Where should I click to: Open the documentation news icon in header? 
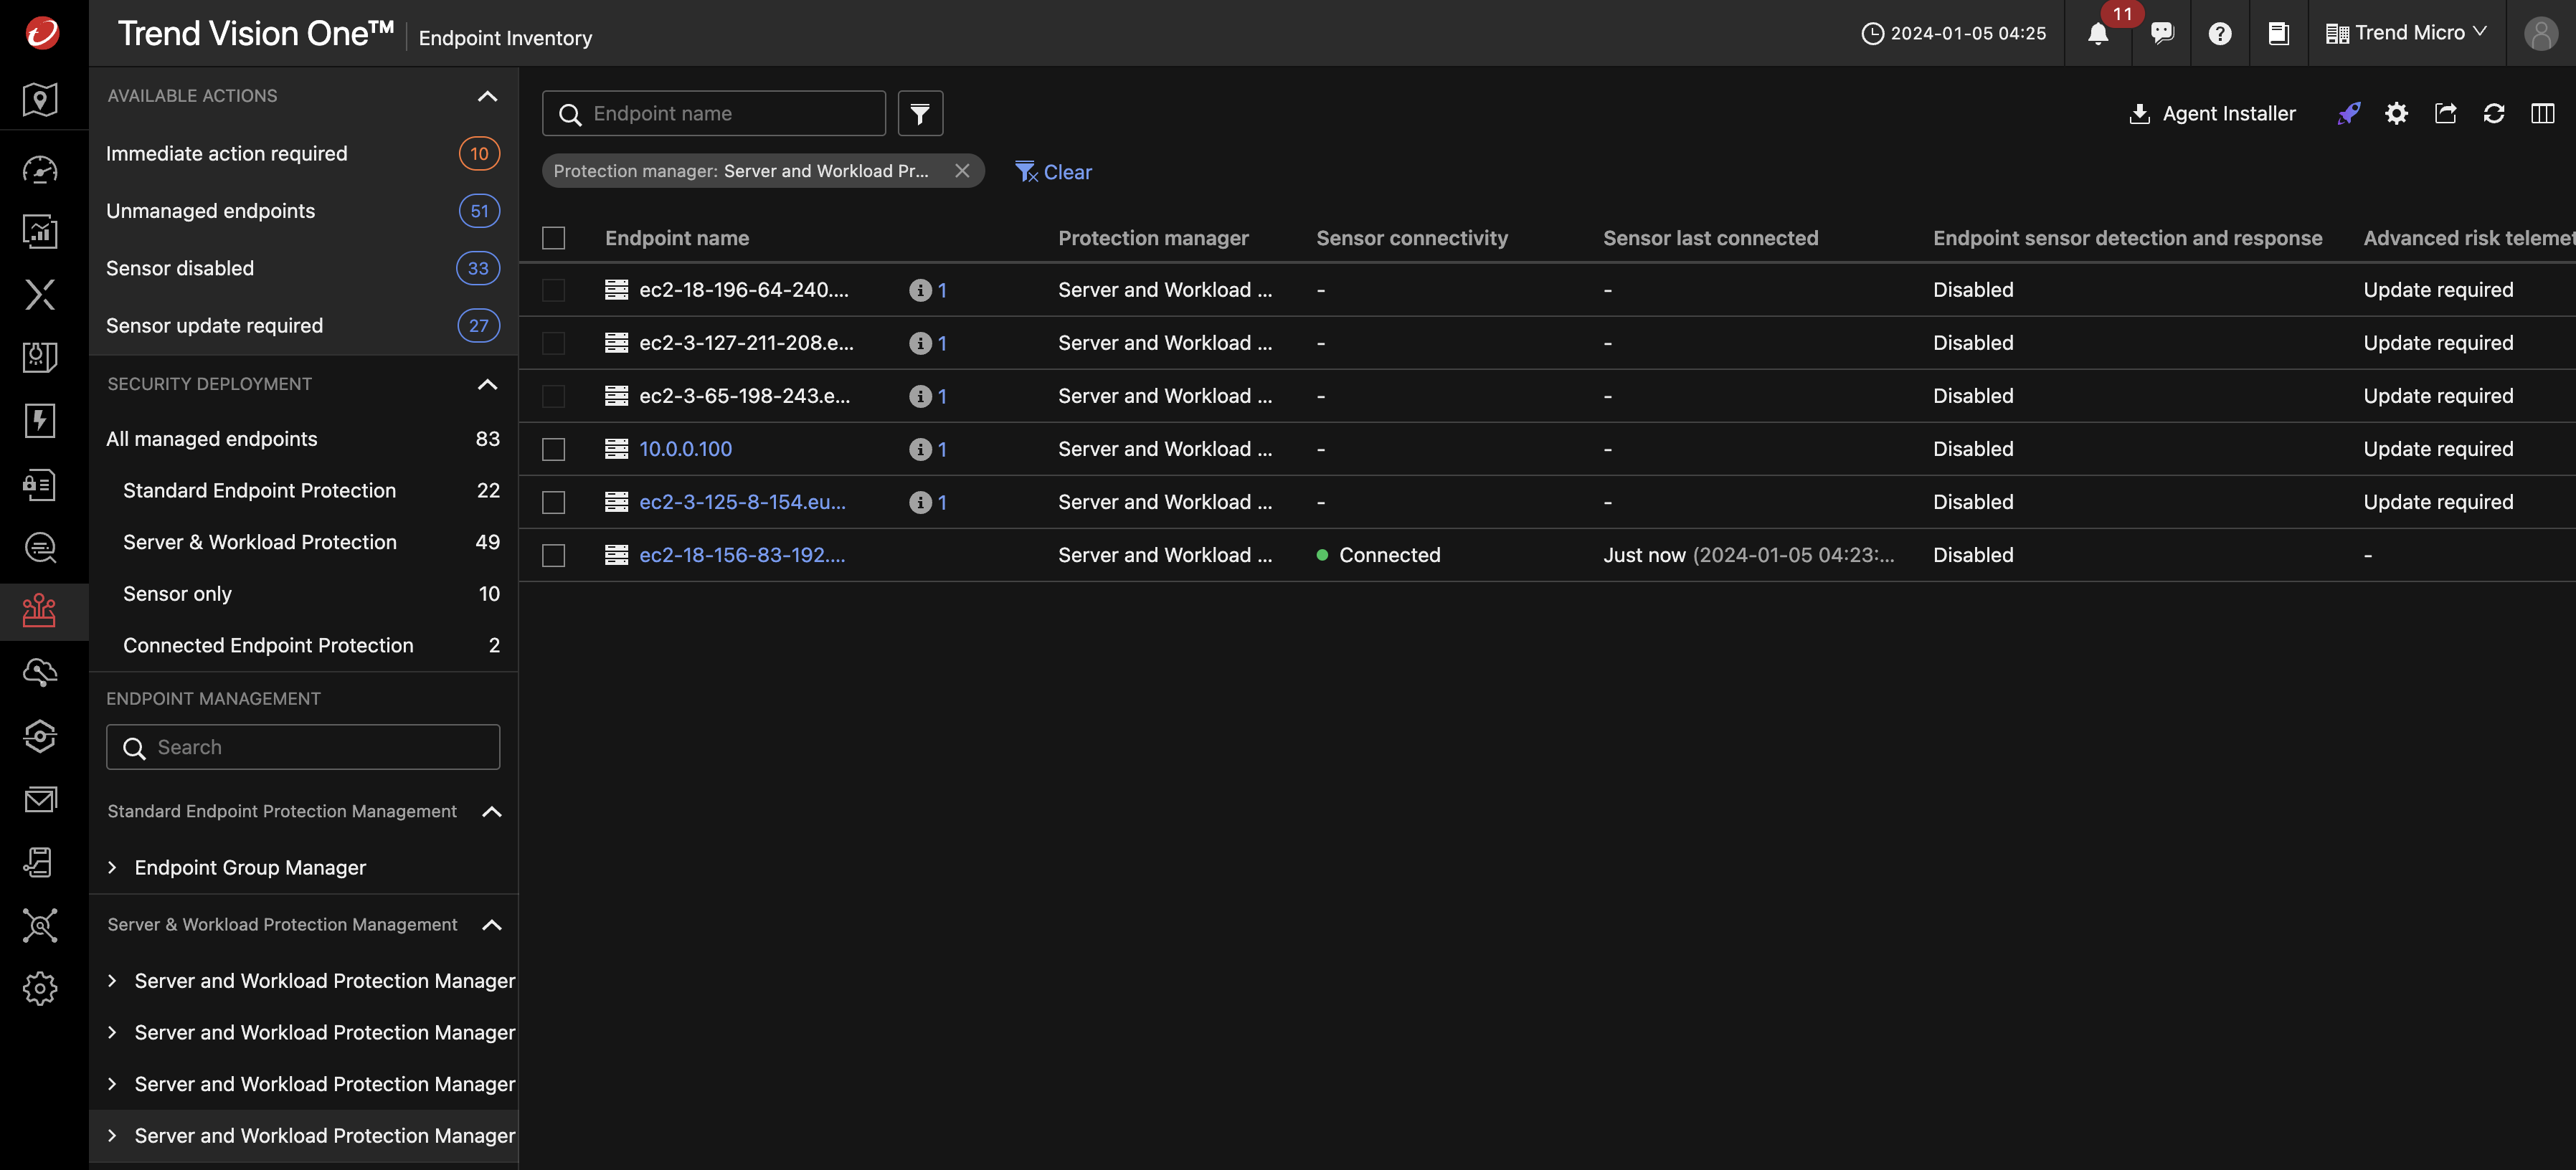[2278, 33]
